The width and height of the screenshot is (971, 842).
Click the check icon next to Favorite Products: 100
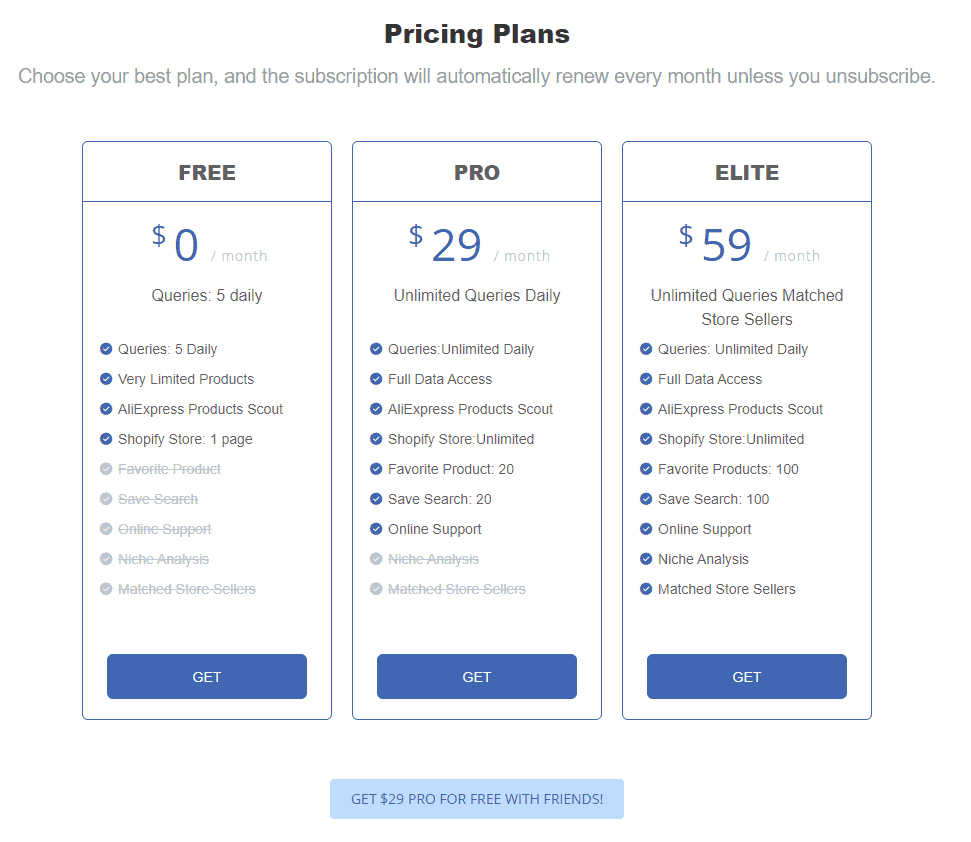[645, 469]
